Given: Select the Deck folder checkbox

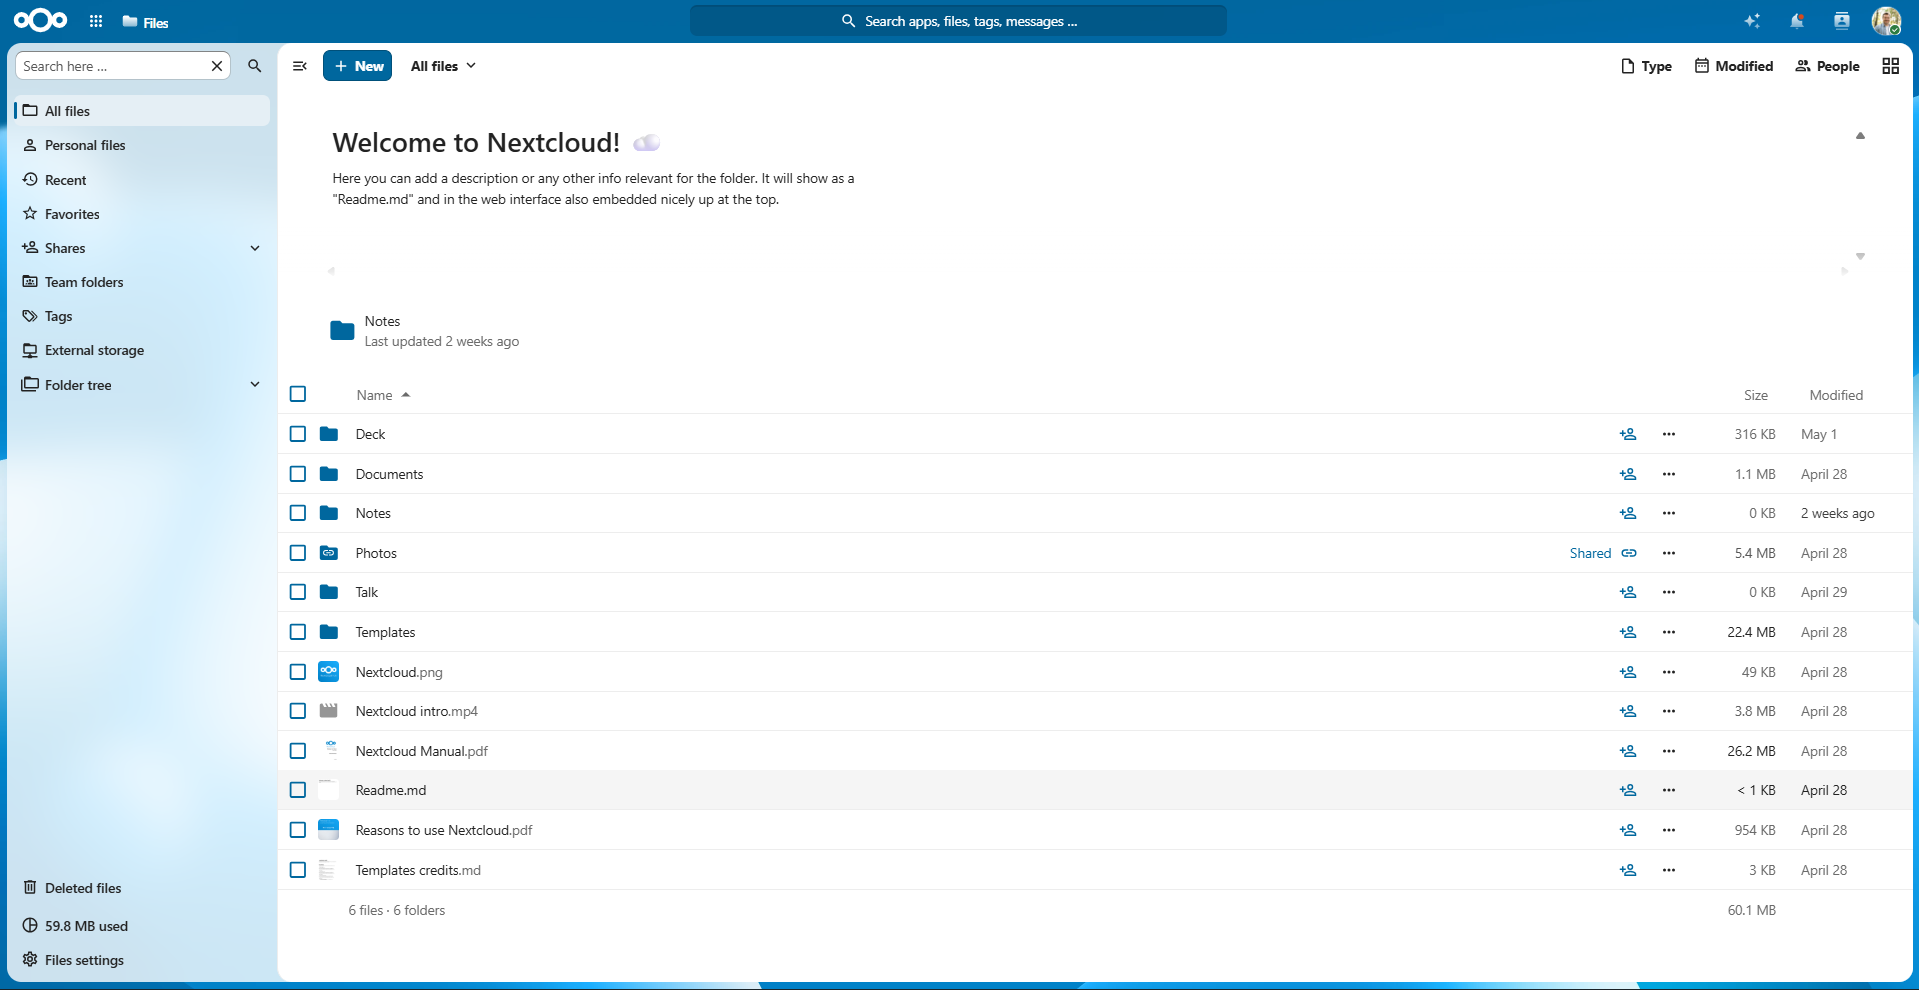Looking at the screenshot, I should [298, 434].
